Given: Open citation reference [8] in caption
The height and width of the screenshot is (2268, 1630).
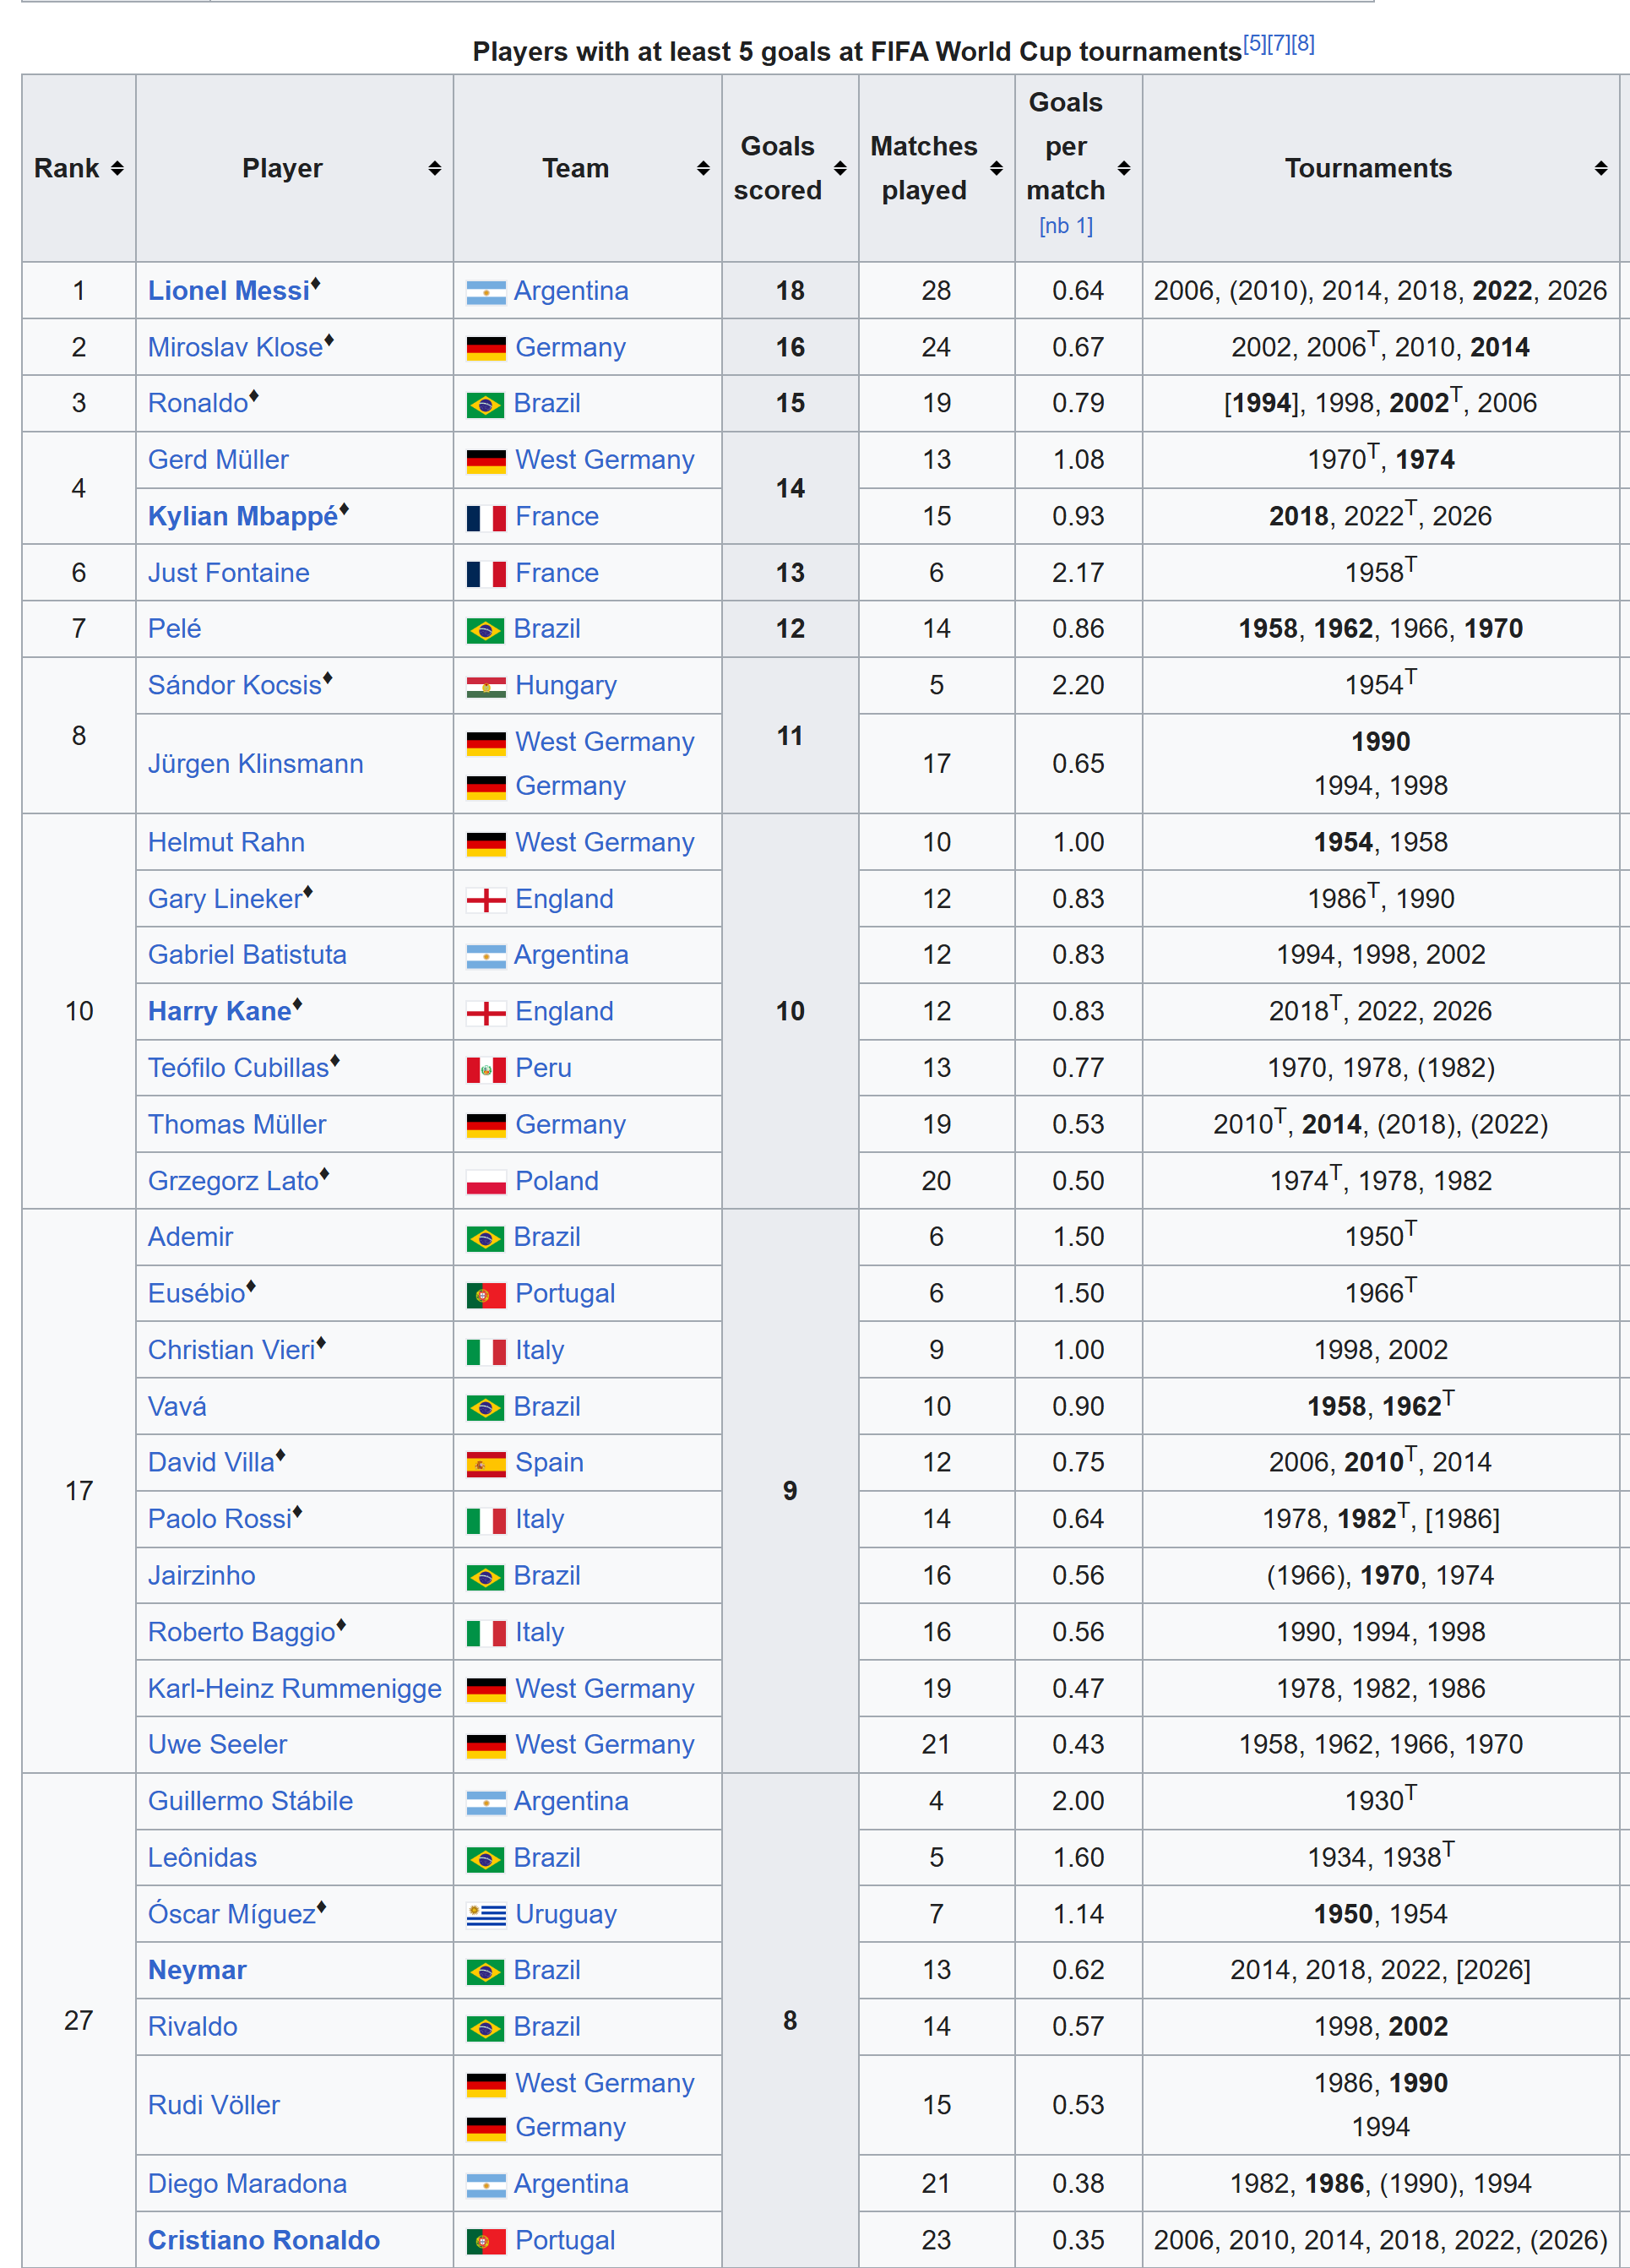Looking at the screenshot, I should (1303, 44).
